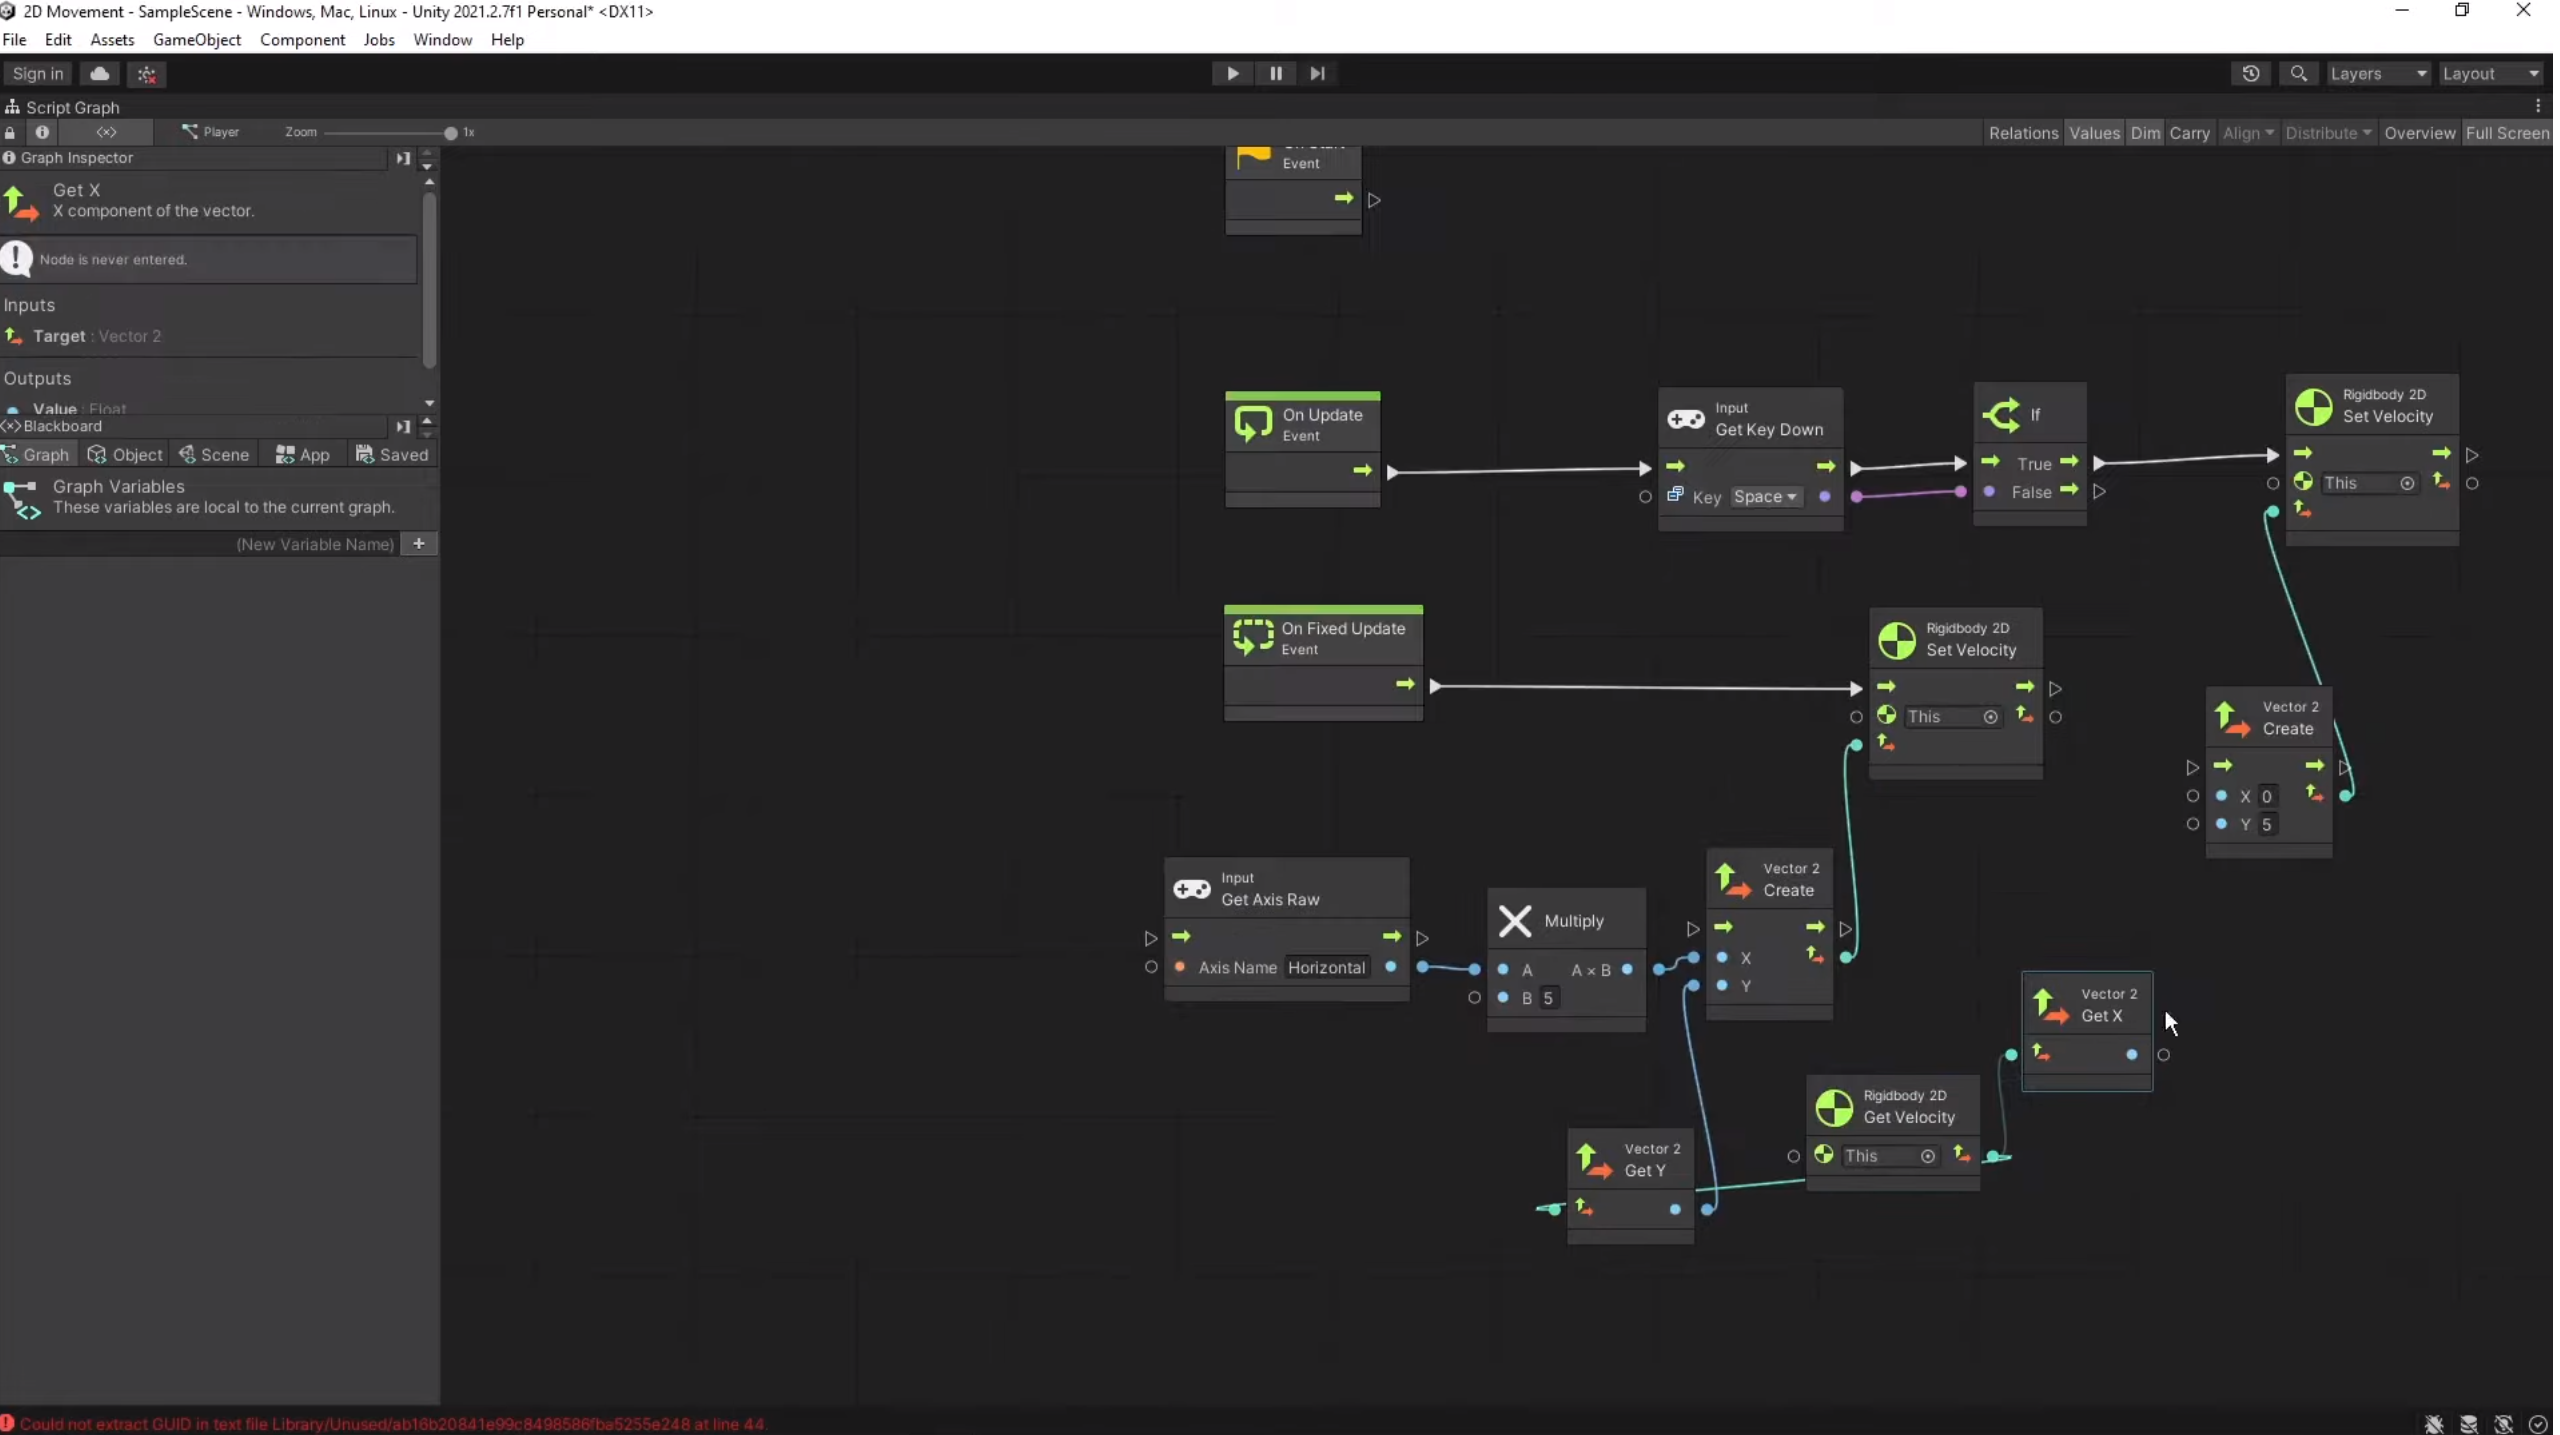Click the Graph Inspector scrollbar
Screen dimensions: 2560x1435
pos(430,280)
